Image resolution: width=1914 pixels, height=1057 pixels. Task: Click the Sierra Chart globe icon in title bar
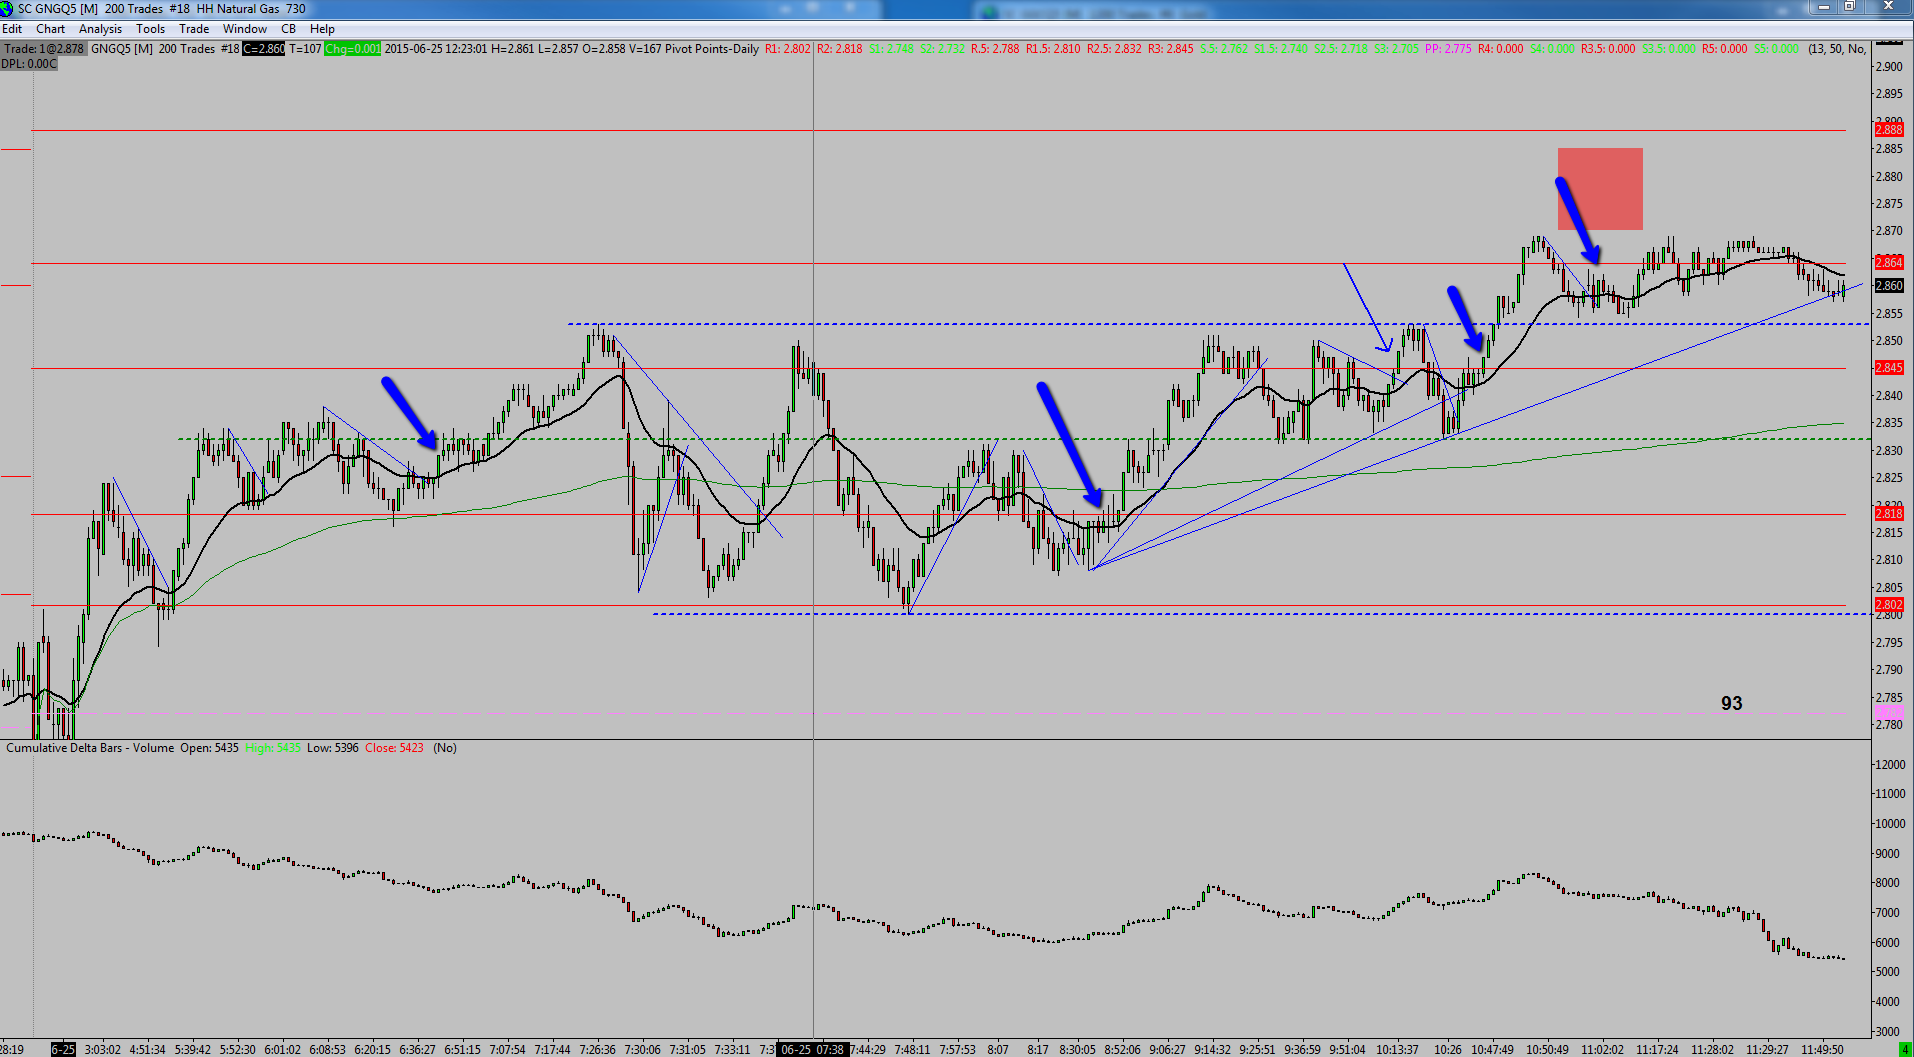(7, 9)
